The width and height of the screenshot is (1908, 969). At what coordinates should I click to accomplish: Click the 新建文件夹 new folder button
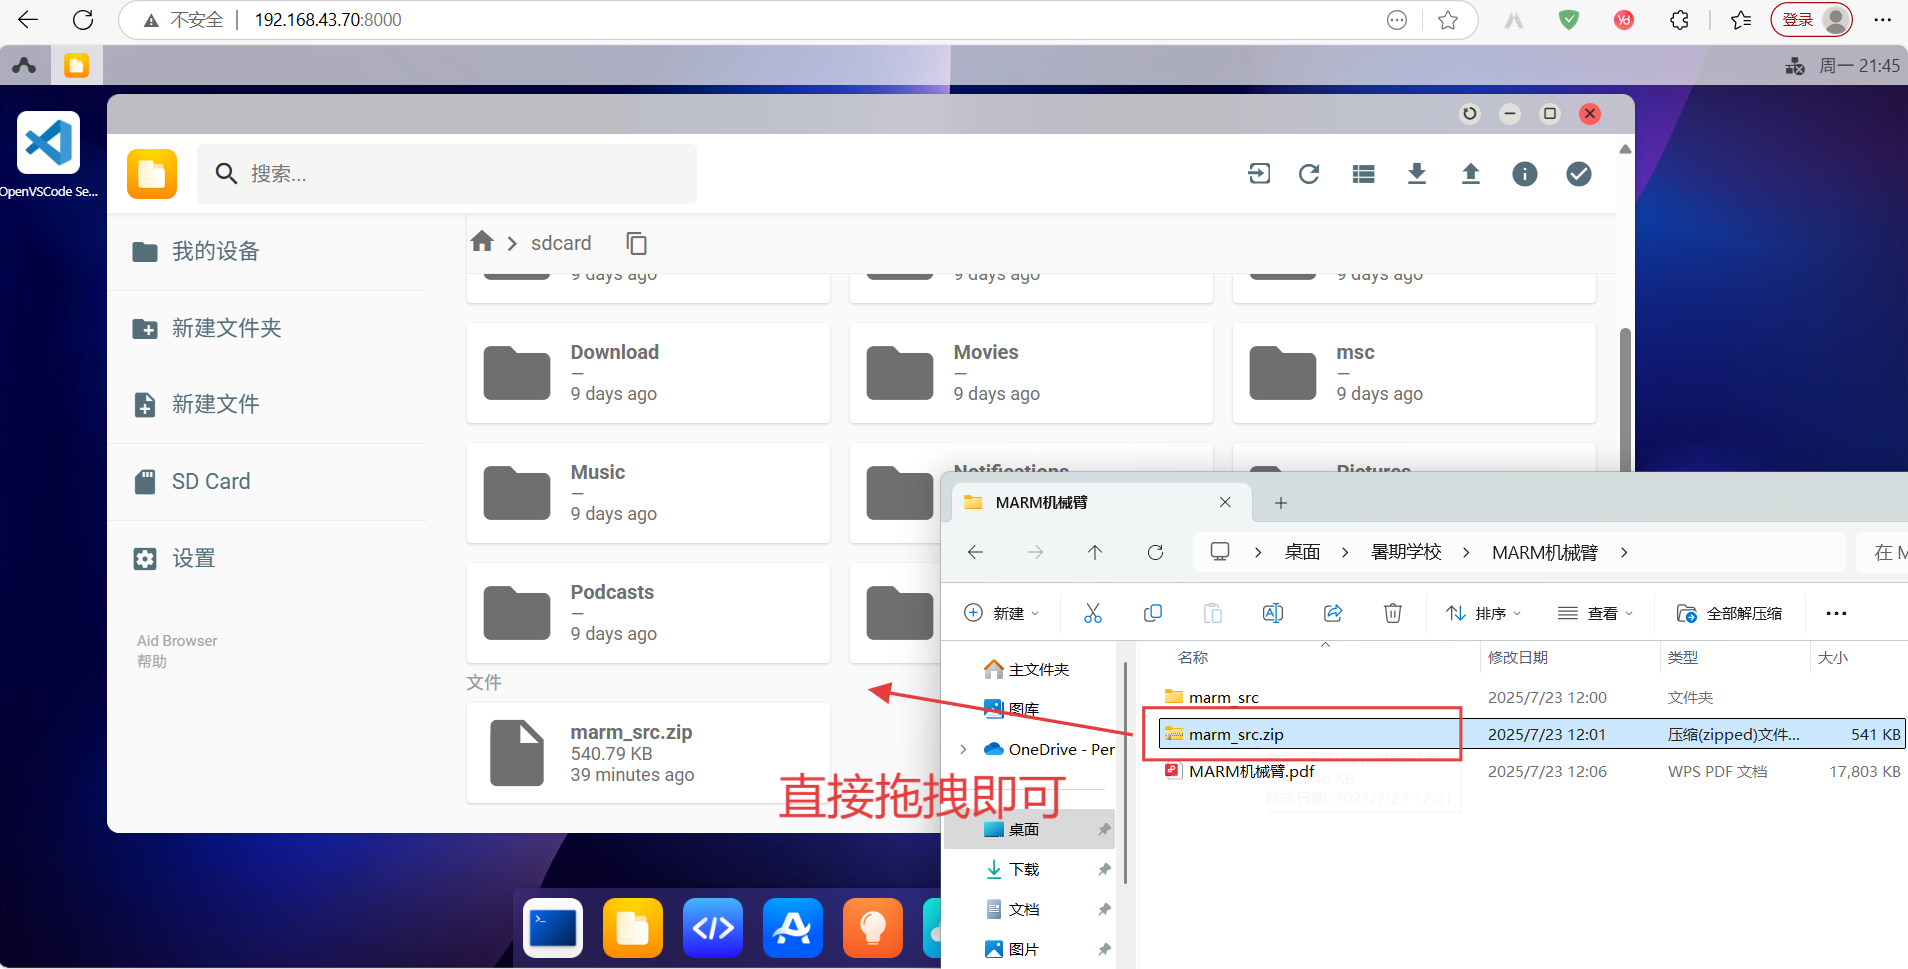tap(226, 328)
